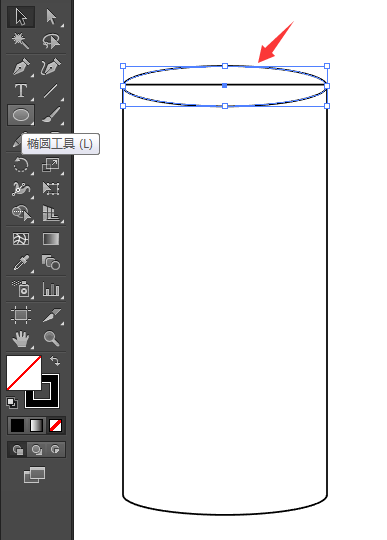The image size is (387, 540).
Task: Select the Artboard tool
Action: point(21,315)
